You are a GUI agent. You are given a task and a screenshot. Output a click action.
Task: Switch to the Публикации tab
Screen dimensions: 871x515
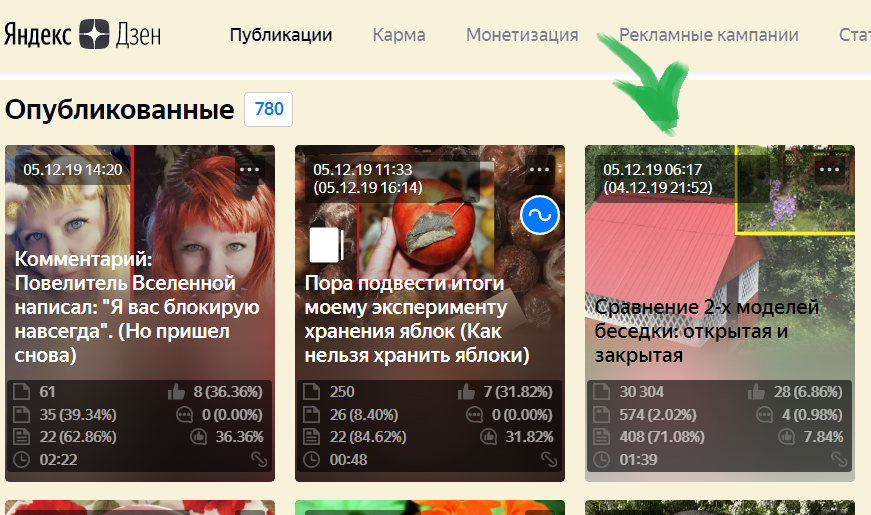click(x=281, y=35)
